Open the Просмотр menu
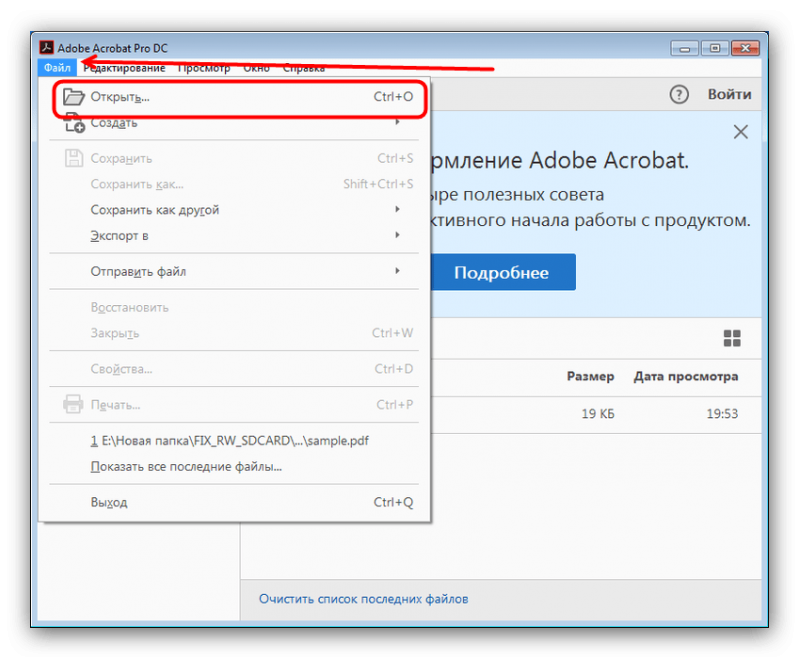Image resolution: width=800 pixels, height=659 pixels. pos(204,68)
